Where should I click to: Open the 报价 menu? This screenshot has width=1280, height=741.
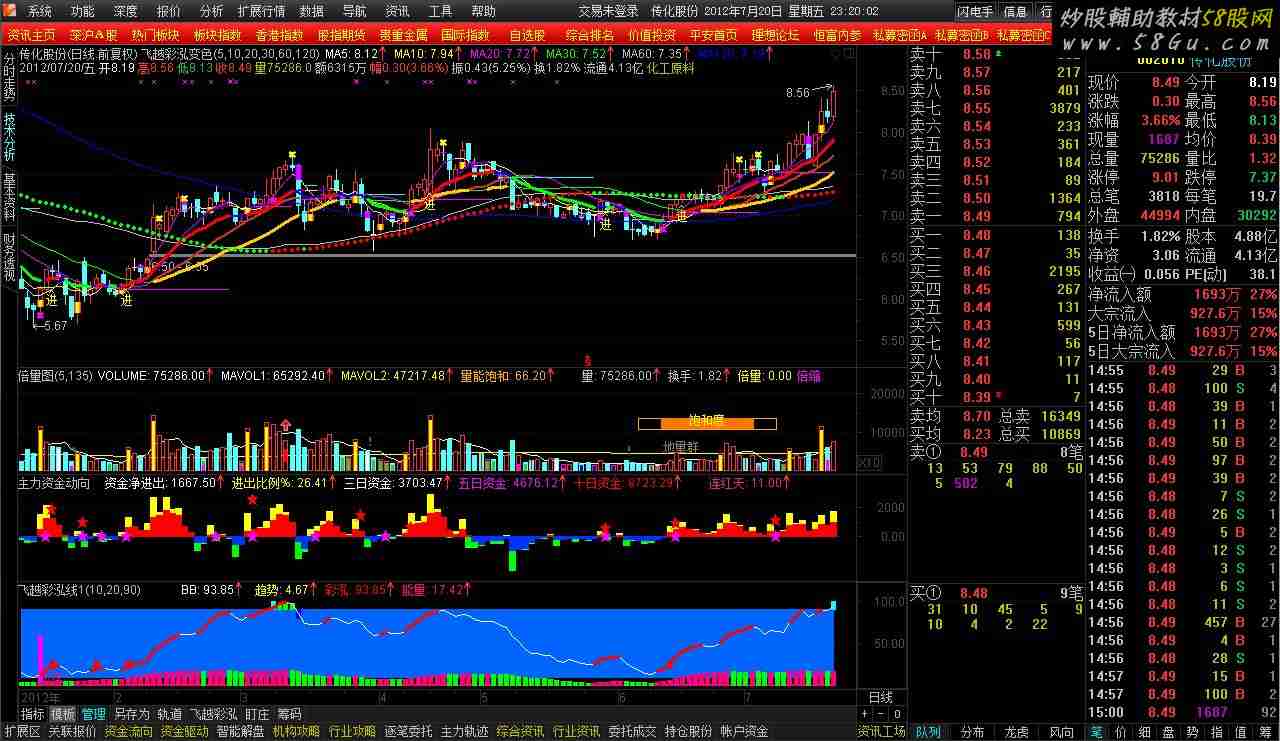[x=169, y=11]
